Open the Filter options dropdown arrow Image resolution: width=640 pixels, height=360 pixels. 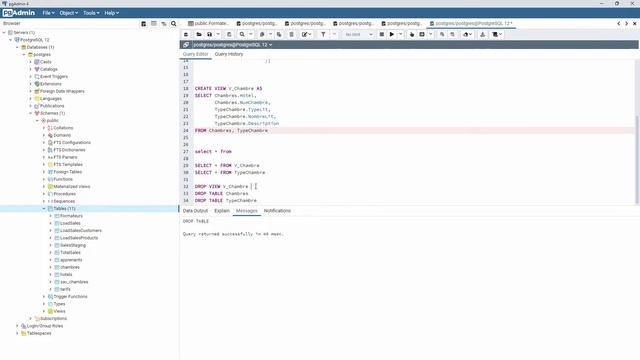click(334, 35)
